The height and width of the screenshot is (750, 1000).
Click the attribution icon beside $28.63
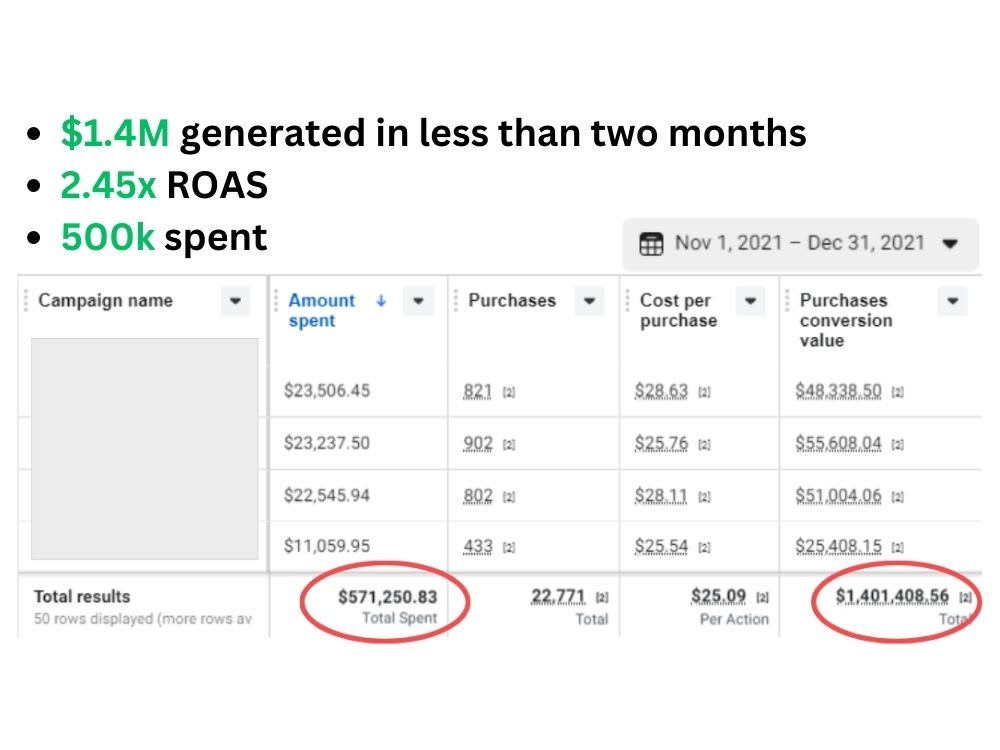(x=704, y=392)
